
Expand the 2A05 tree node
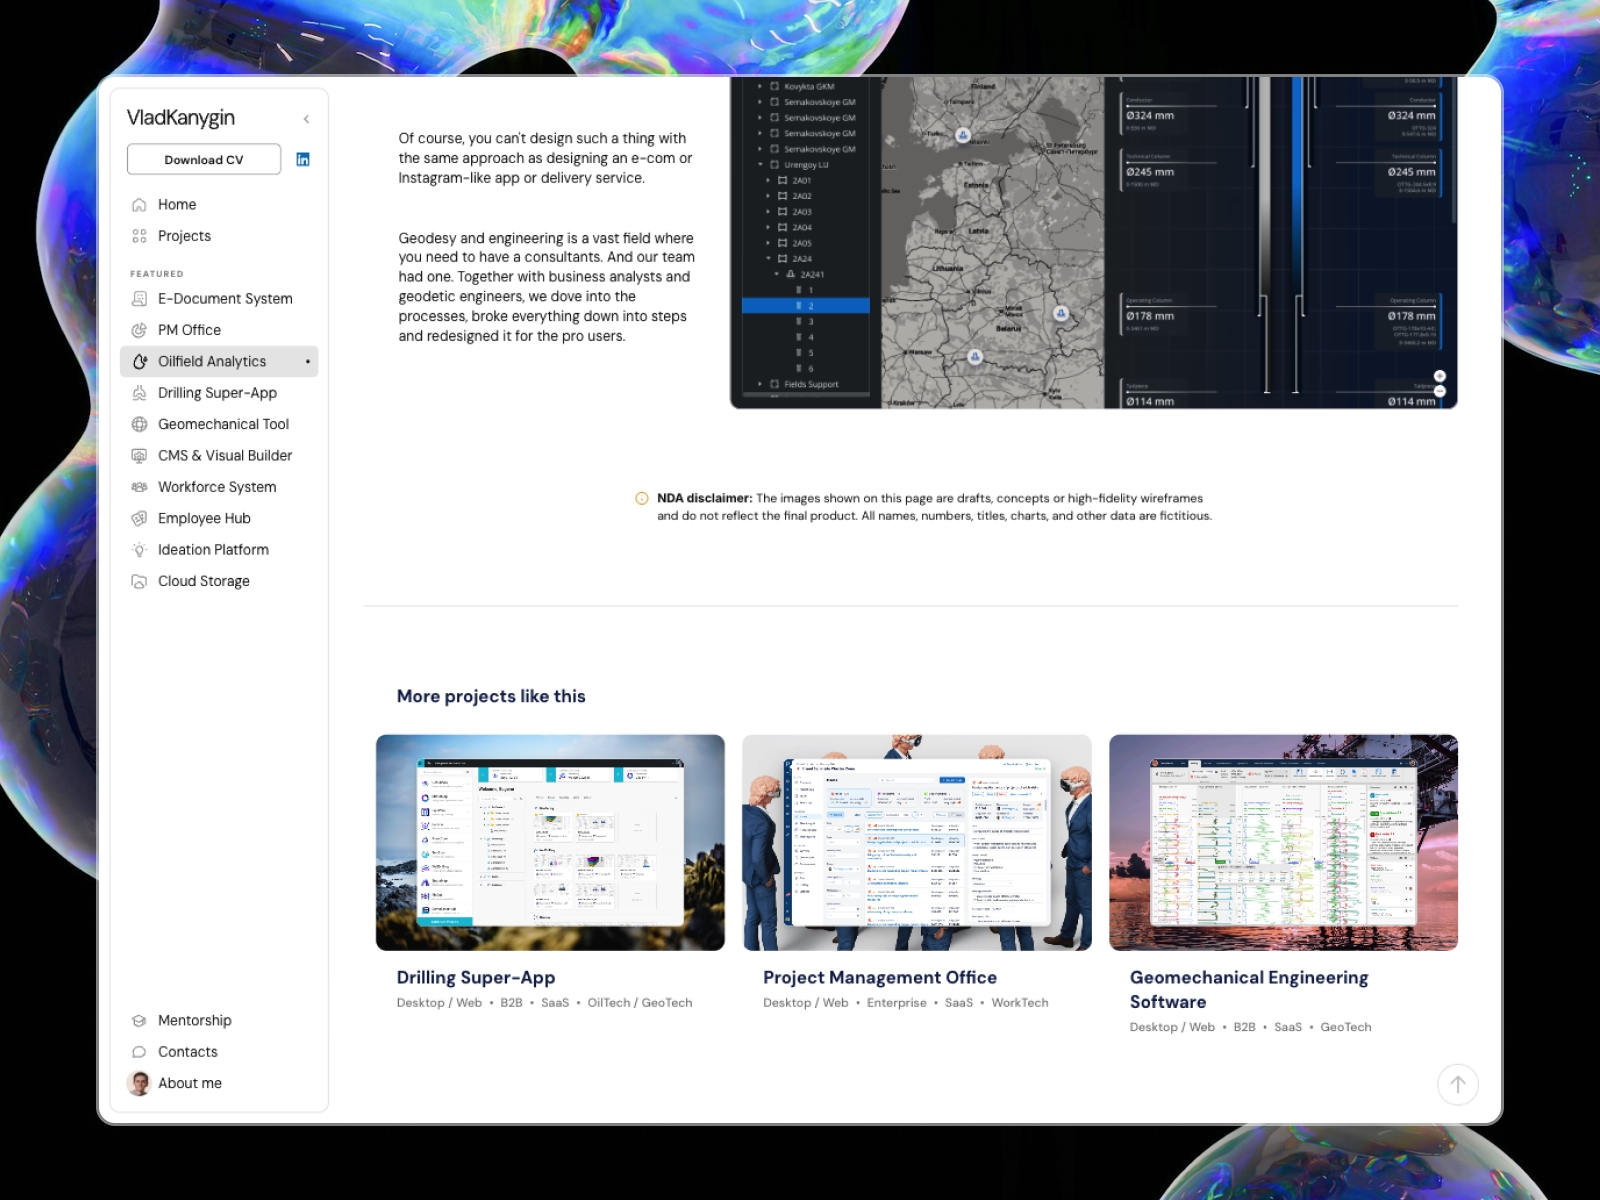(768, 243)
